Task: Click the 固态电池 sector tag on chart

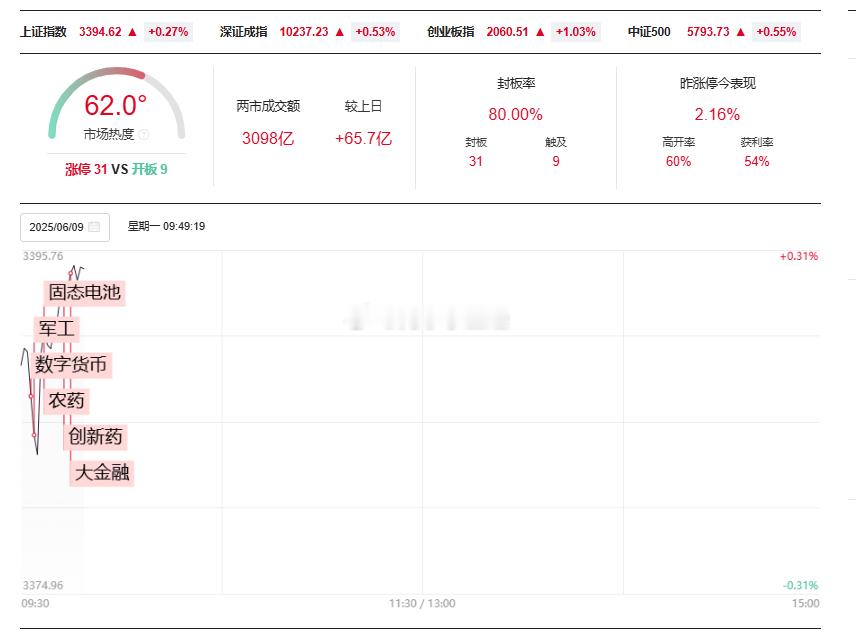Action: [x=84, y=292]
